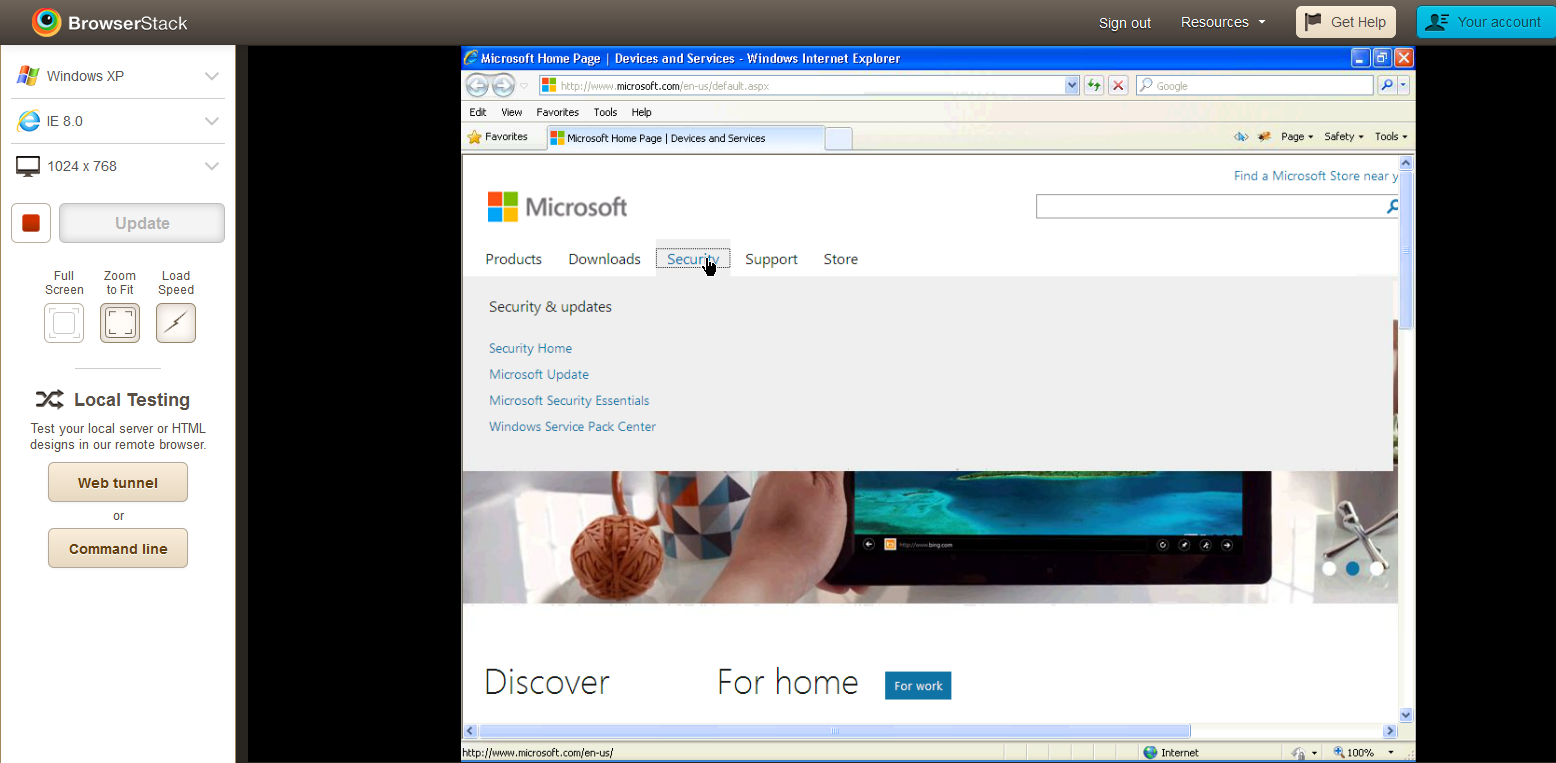Expand the IE 8.0 browser dropdown
Image resolution: width=1556 pixels, height=763 pixels.
pyautogui.click(x=212, y=121)
